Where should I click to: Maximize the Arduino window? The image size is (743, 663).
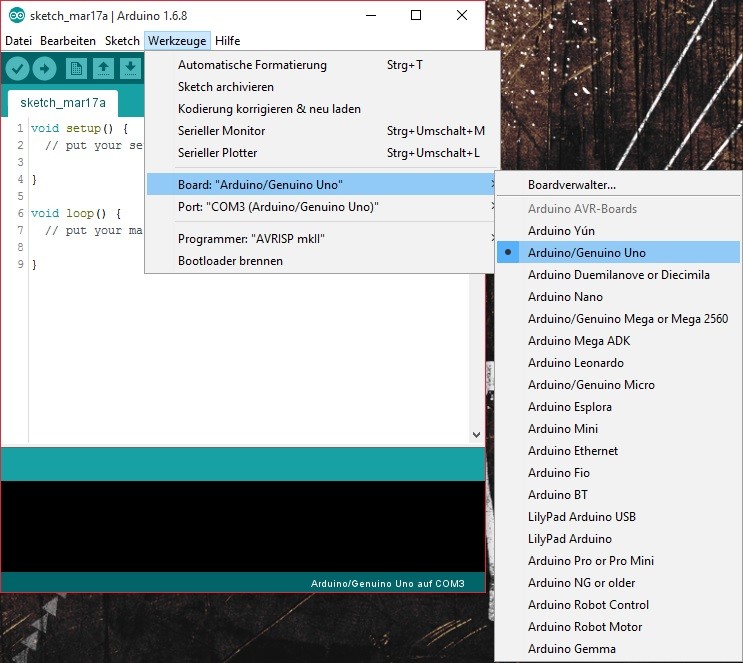[416, 15]
